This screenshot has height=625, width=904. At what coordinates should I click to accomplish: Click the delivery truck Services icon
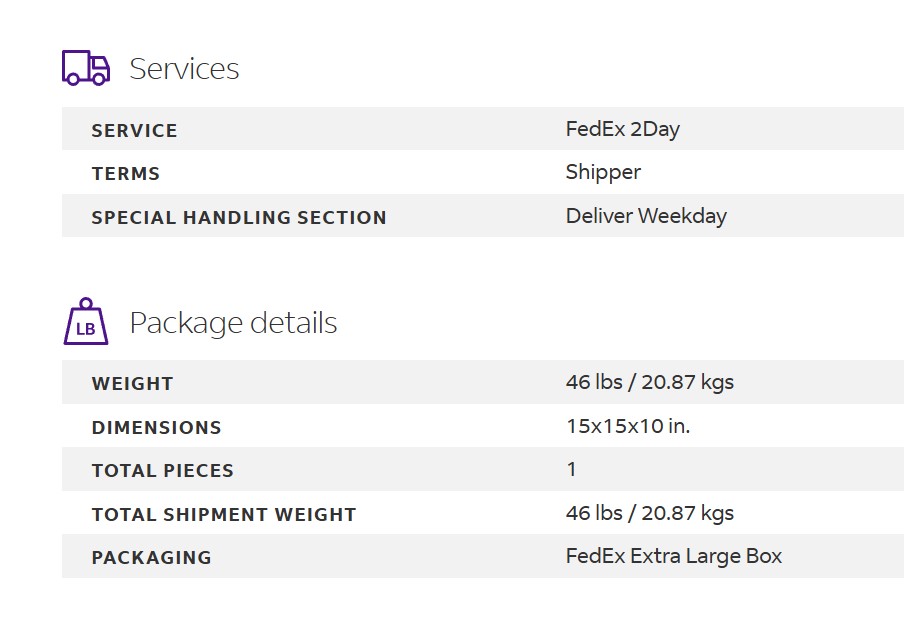86,68
